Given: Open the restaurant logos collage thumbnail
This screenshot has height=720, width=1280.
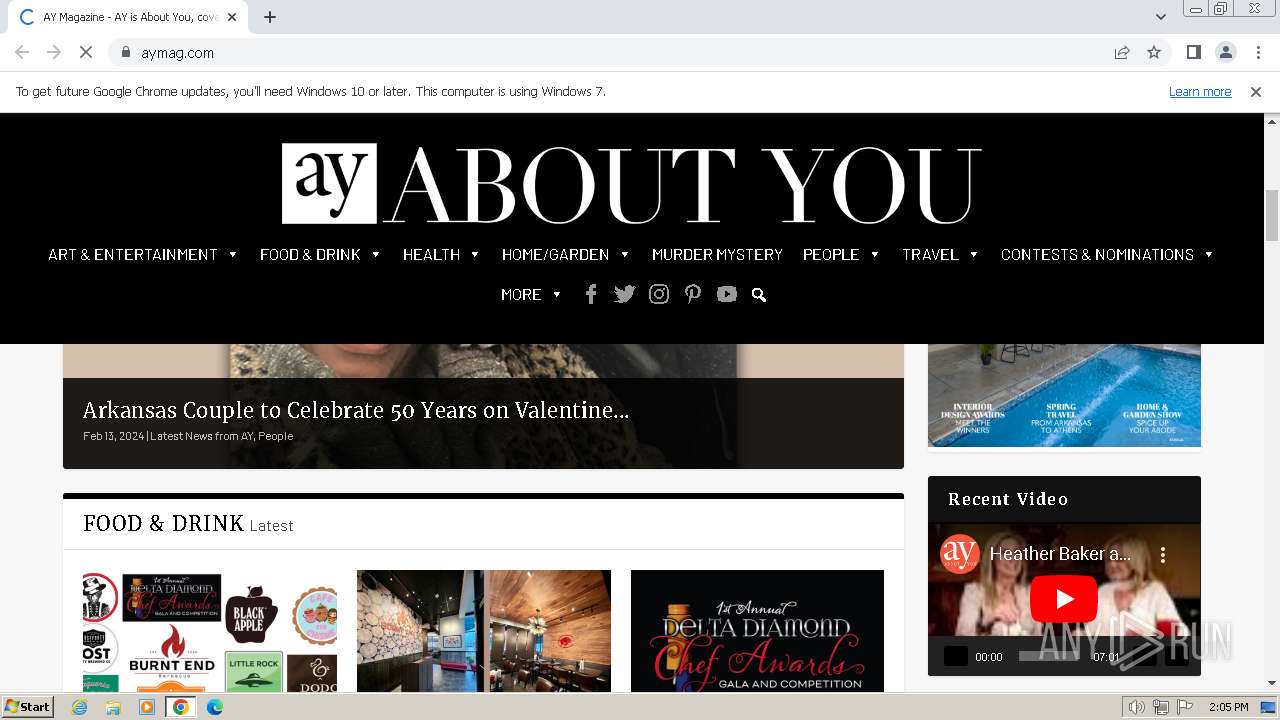Looking at the screenshot, I should coord(210,631).
